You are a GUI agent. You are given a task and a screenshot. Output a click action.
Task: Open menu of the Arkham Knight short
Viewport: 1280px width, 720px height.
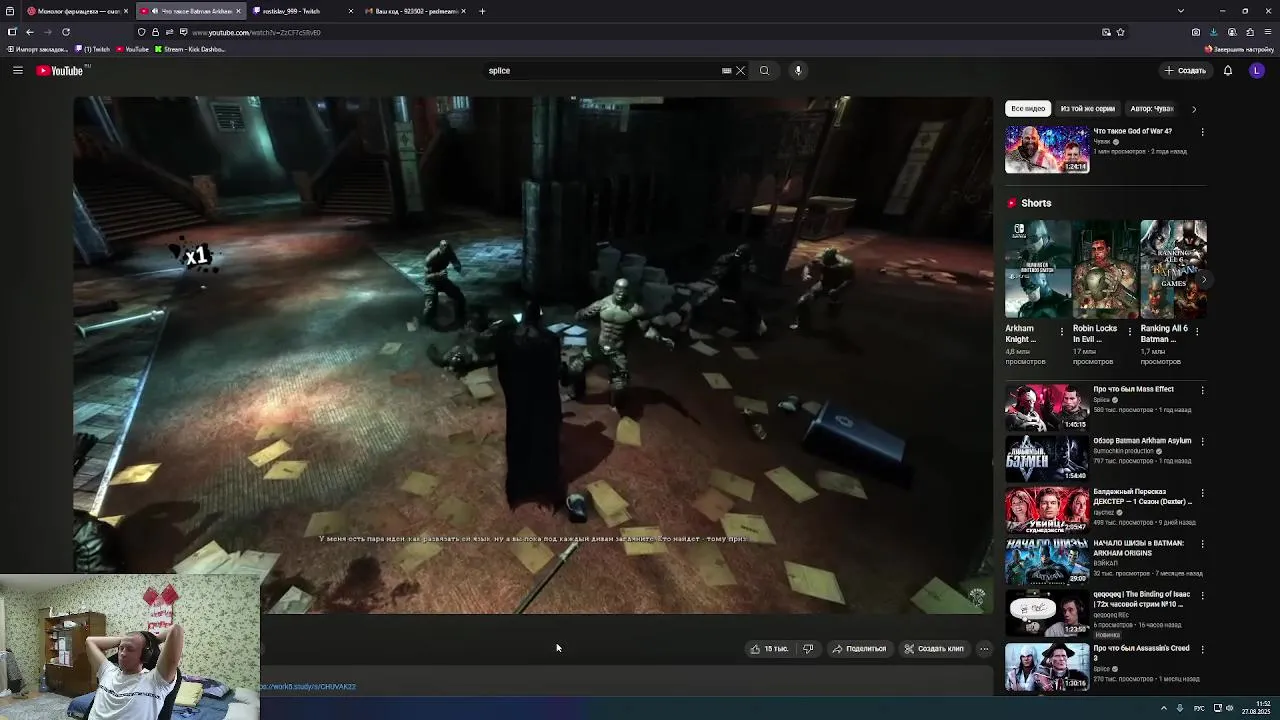[x=1062, y=331]
